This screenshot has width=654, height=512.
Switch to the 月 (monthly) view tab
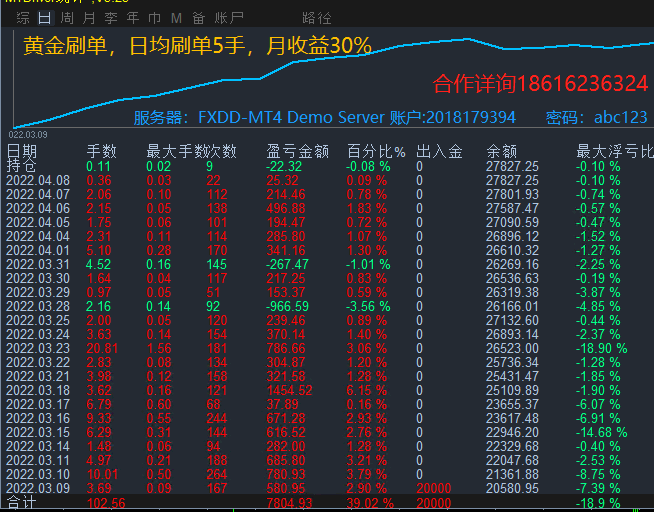89,18
